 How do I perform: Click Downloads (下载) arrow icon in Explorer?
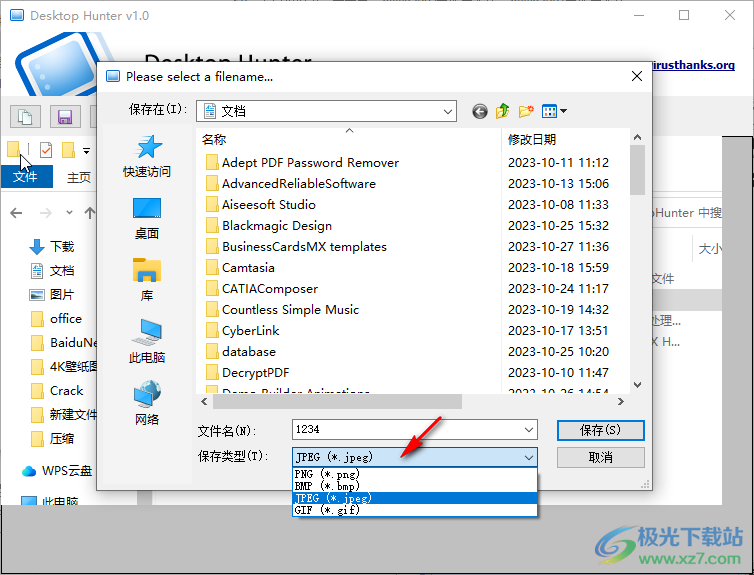point(37,247)
